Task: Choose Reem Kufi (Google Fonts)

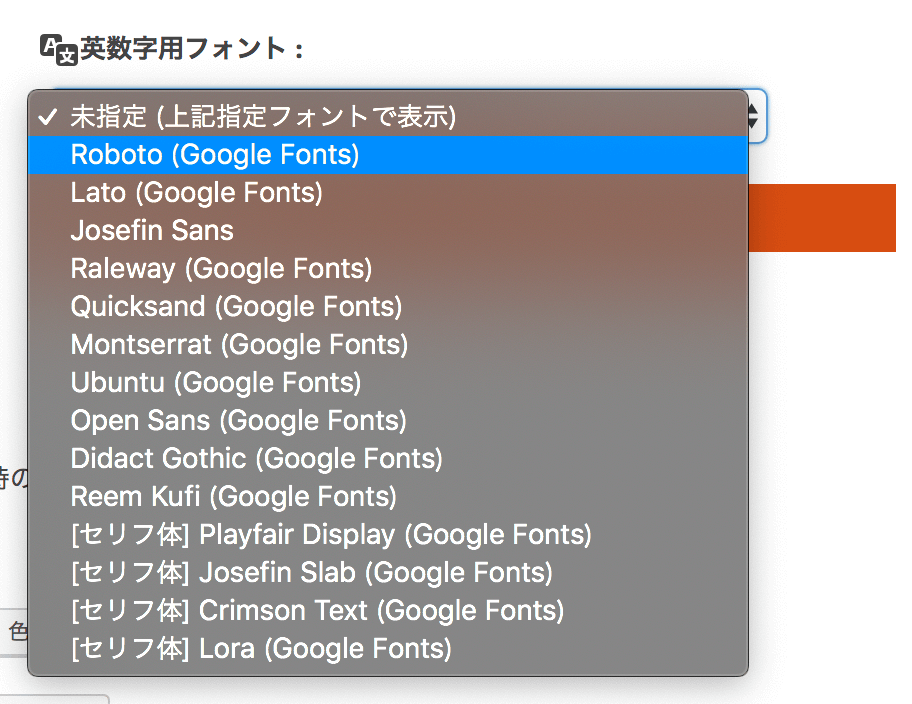Action: click(x=388, y=496)
